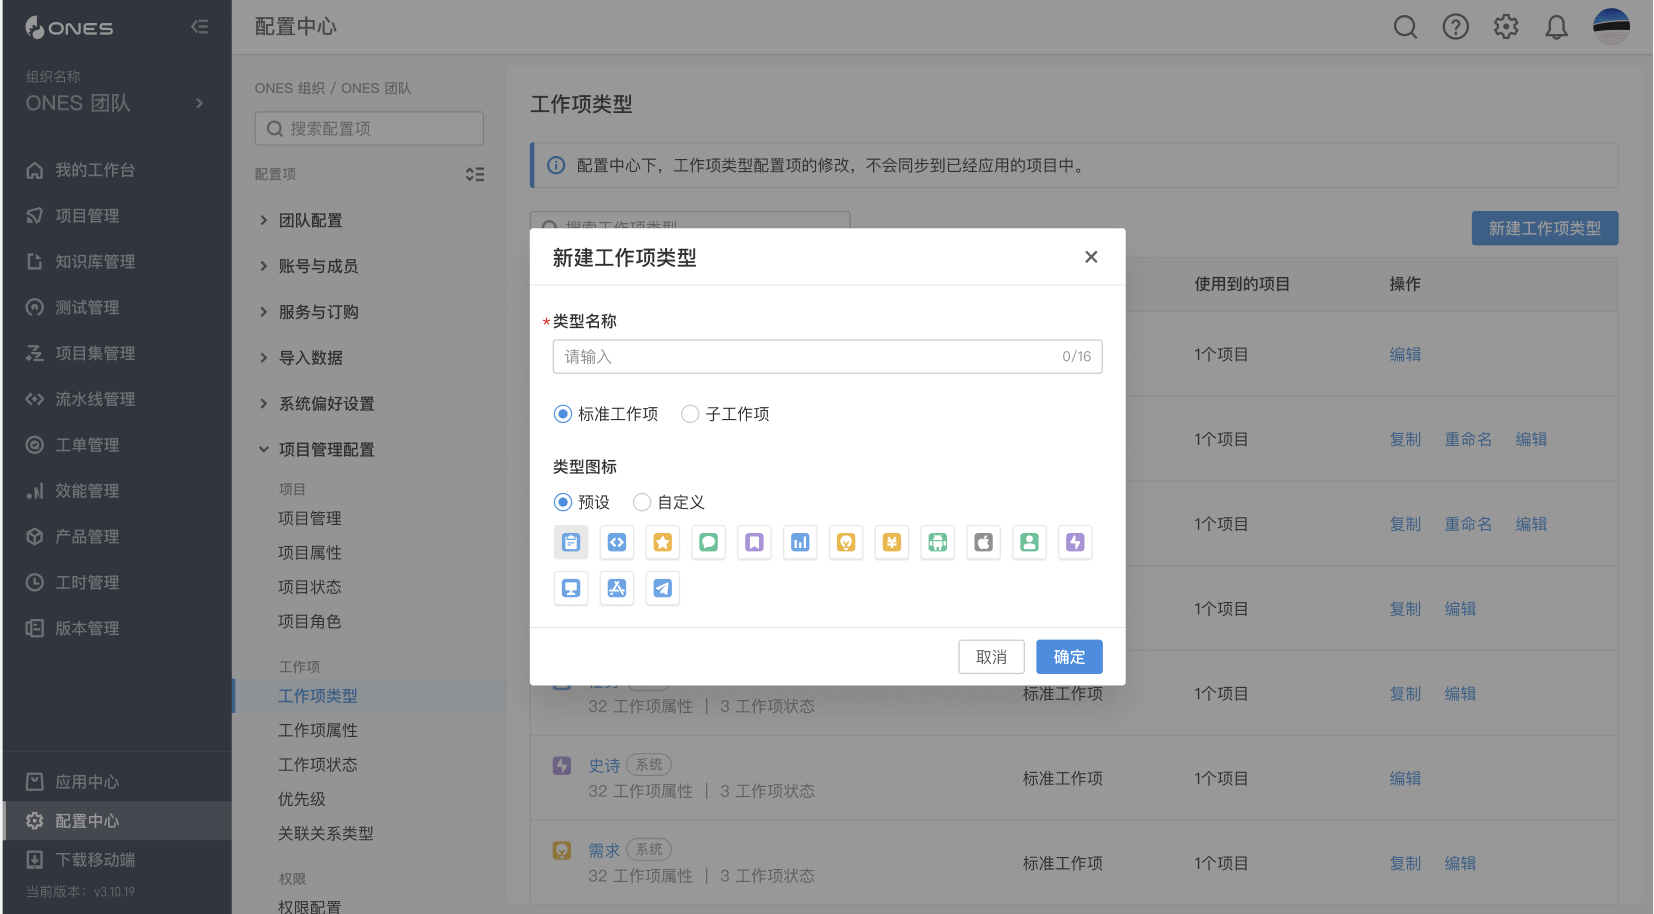Viewport: 1654px width, 914px height.
Task: Close the 新建工作项类型 dialog
Action: (x=1091, y=257)
